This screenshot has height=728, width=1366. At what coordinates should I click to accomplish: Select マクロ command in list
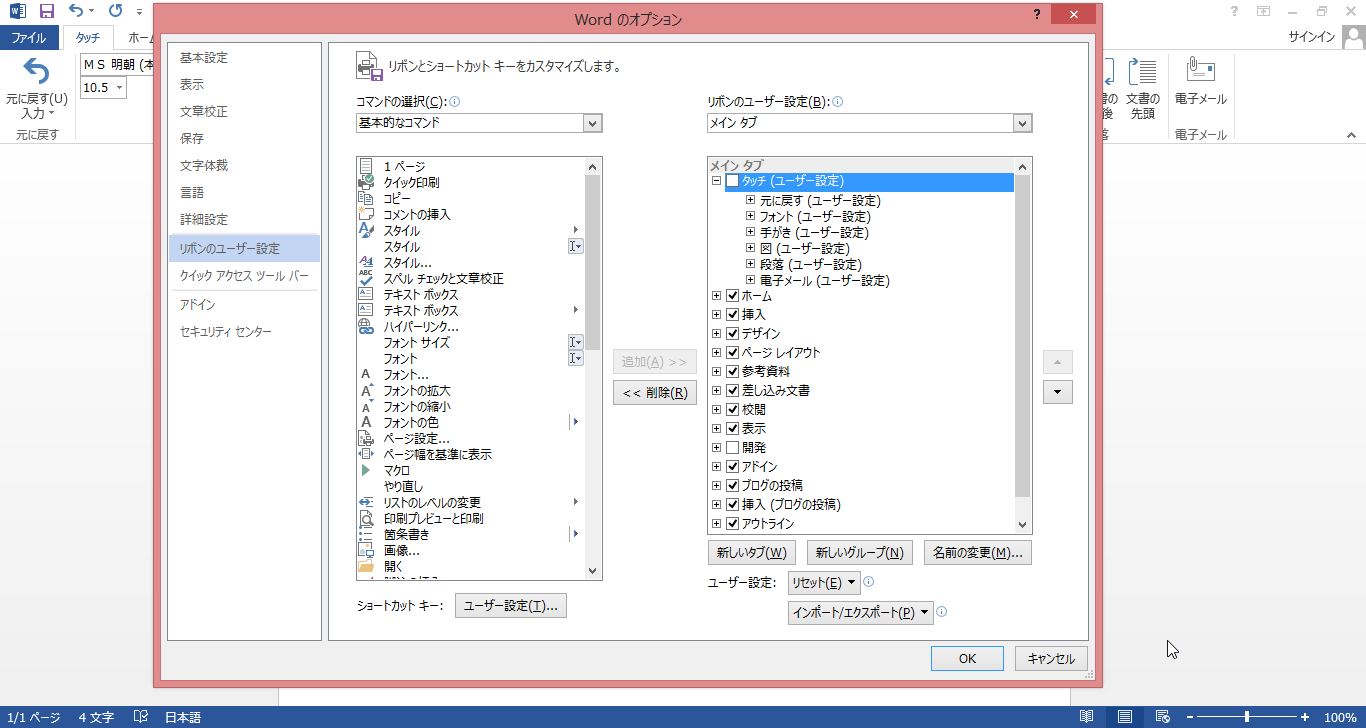click(397, 470)
